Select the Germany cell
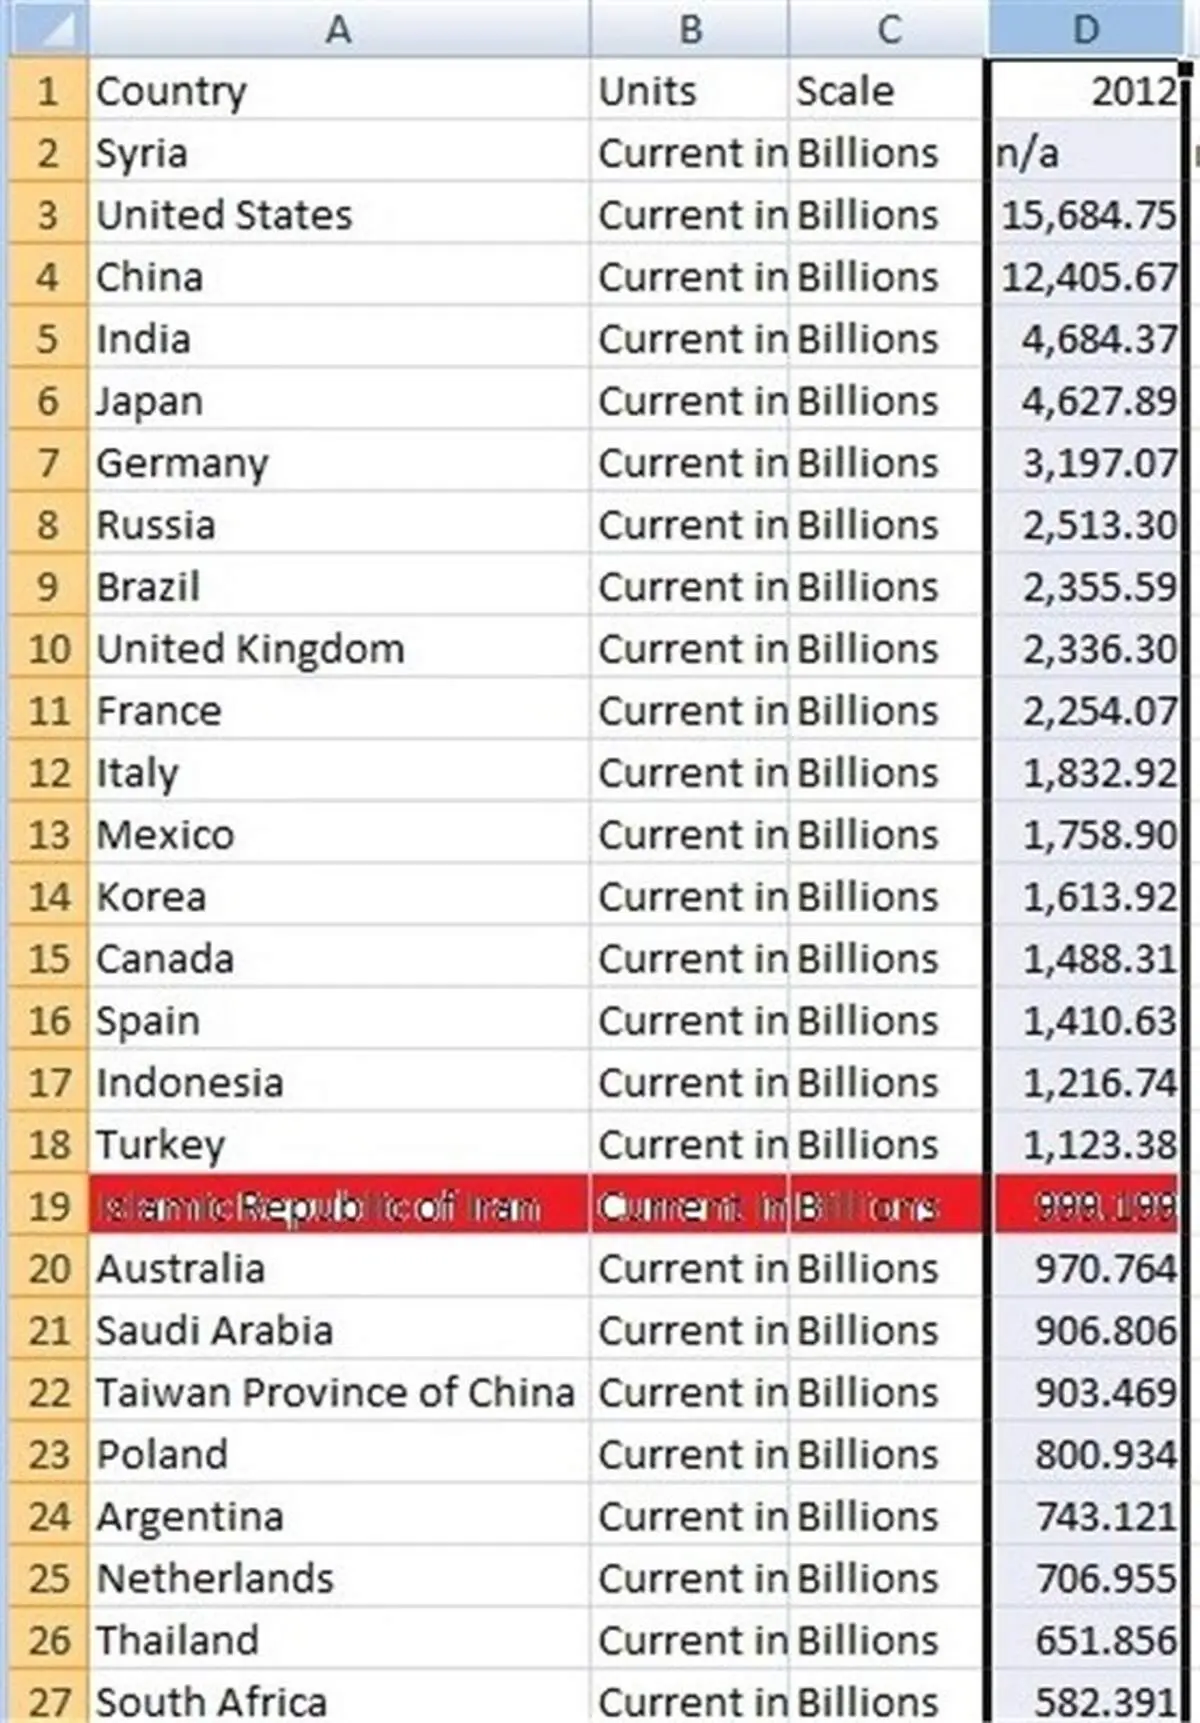Viewport: 1200px width, 1723px height. click(x=339, y=462)
